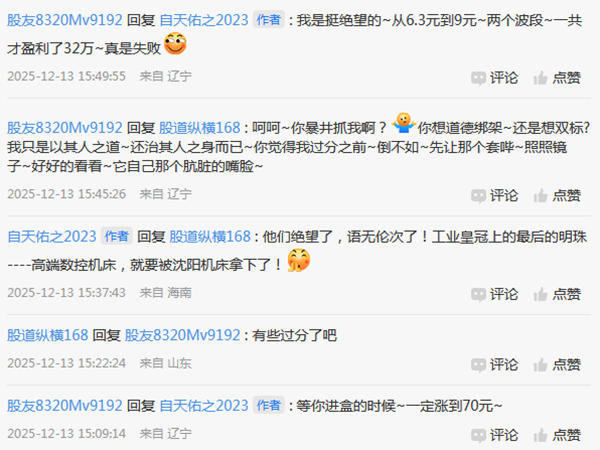
Task: Open 自天佑之2023 author name in third comment
Action: coord(52,236)
